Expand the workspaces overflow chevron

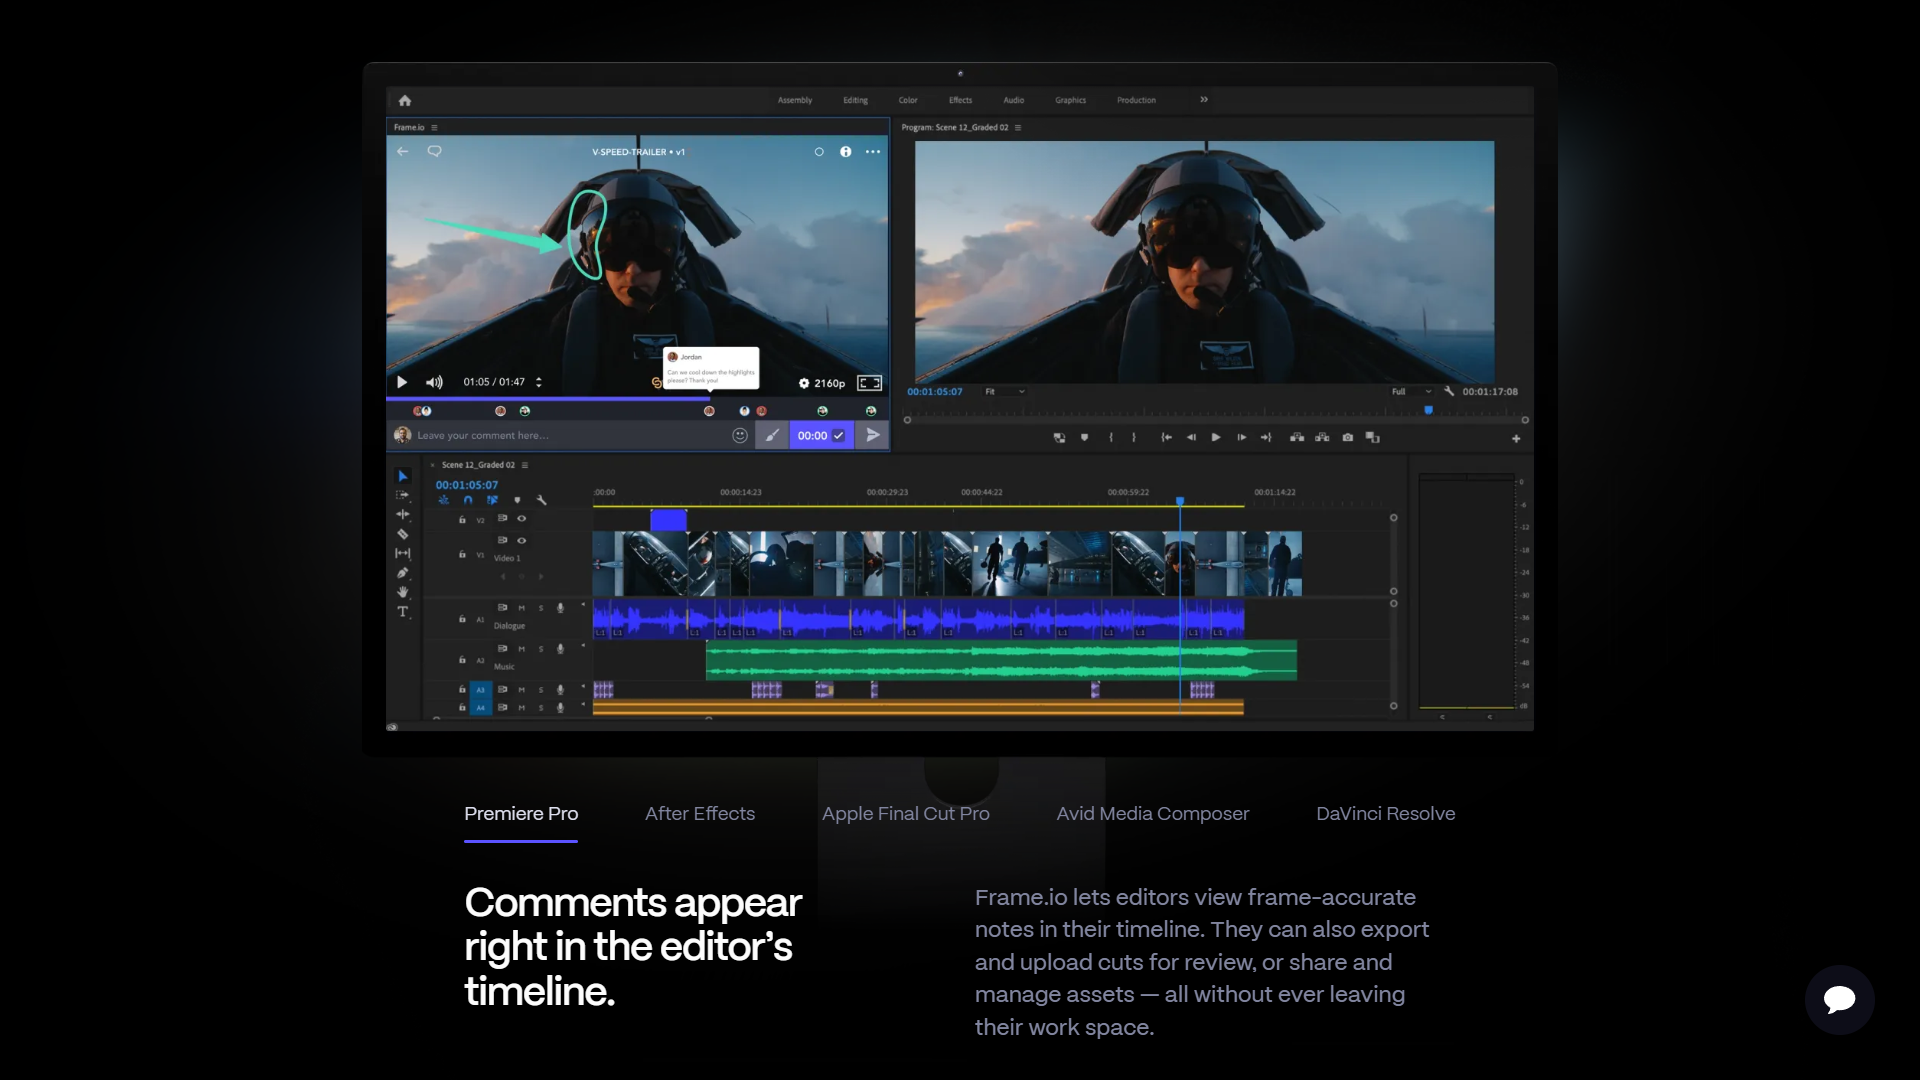point(1204,99)
